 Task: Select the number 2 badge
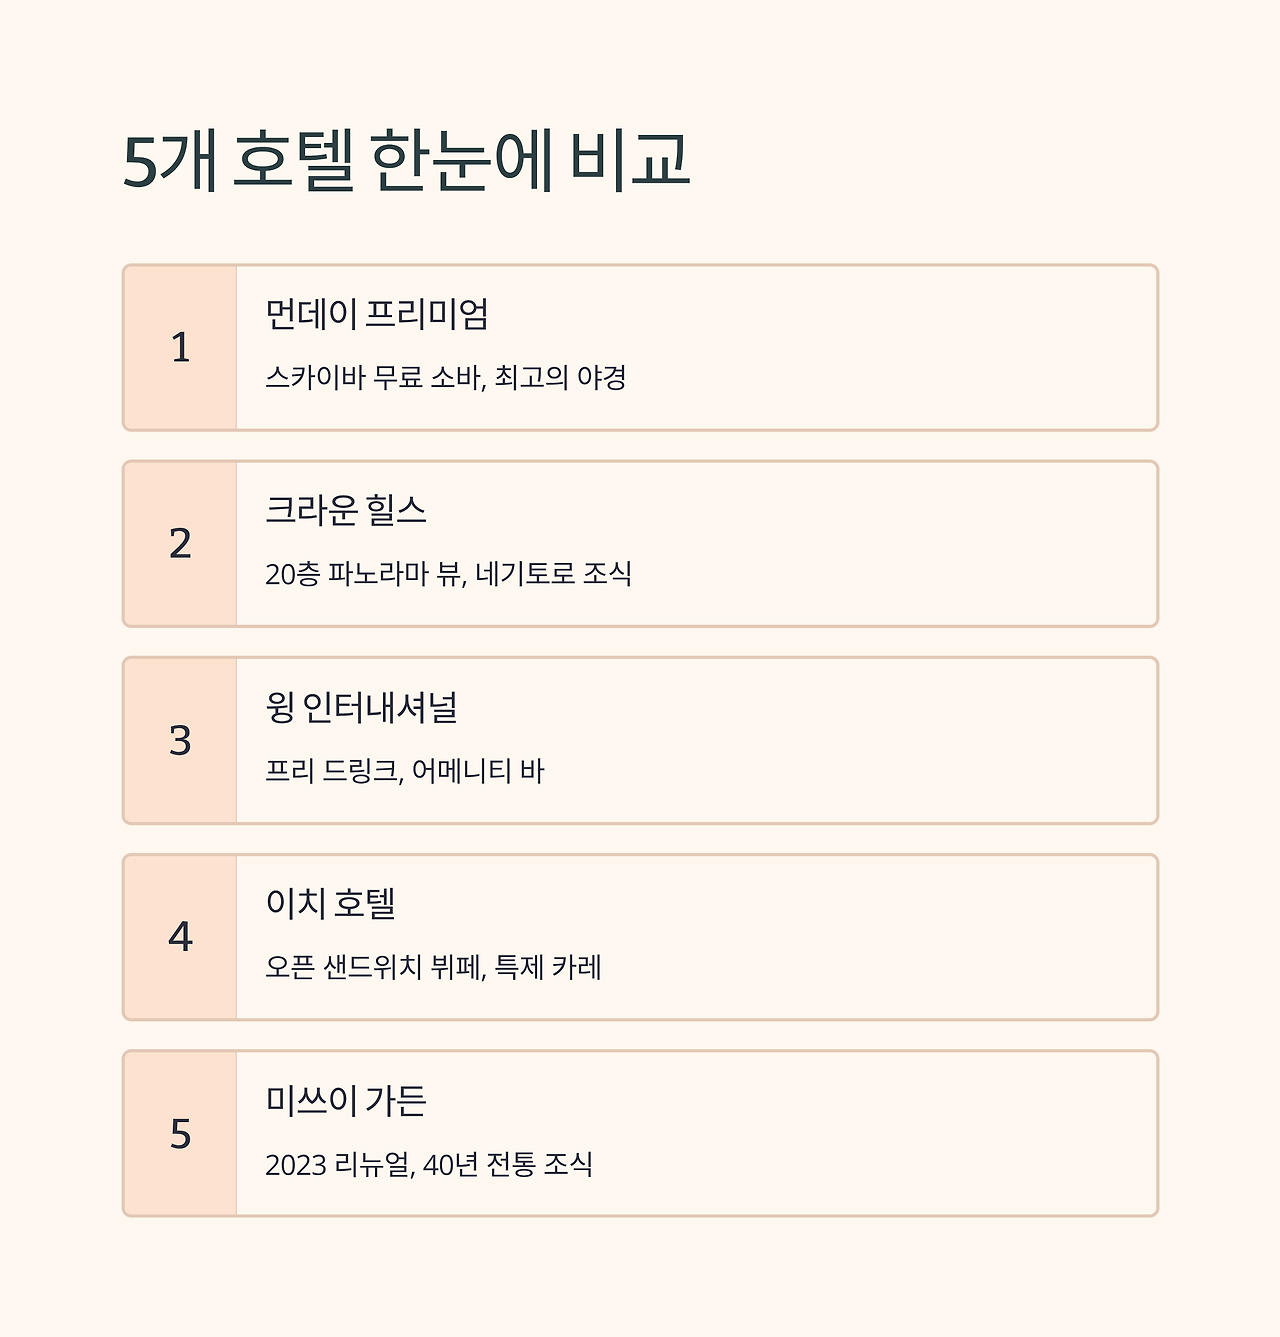[x=180, y=544]
